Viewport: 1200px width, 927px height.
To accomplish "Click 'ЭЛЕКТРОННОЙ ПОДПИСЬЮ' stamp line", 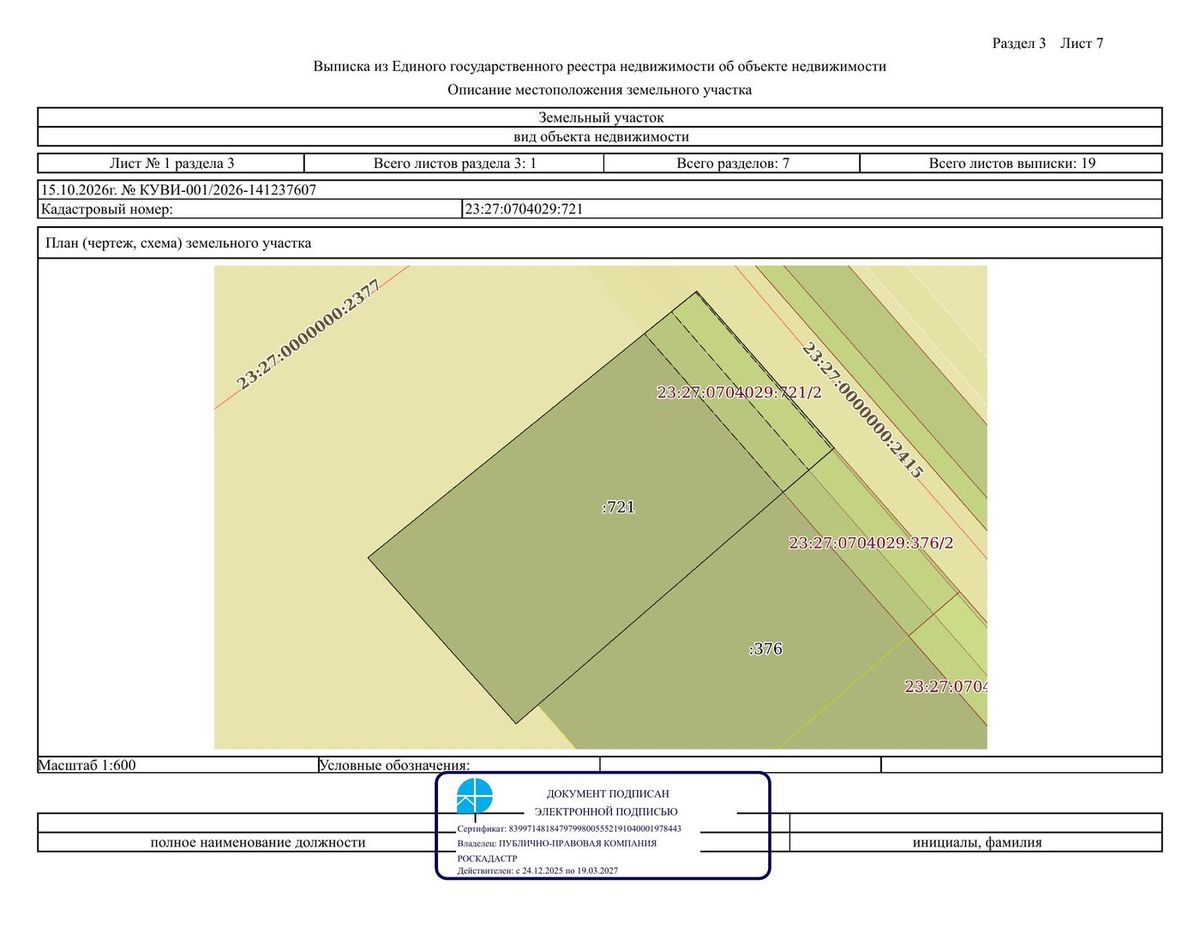I will tap(606, 812).
